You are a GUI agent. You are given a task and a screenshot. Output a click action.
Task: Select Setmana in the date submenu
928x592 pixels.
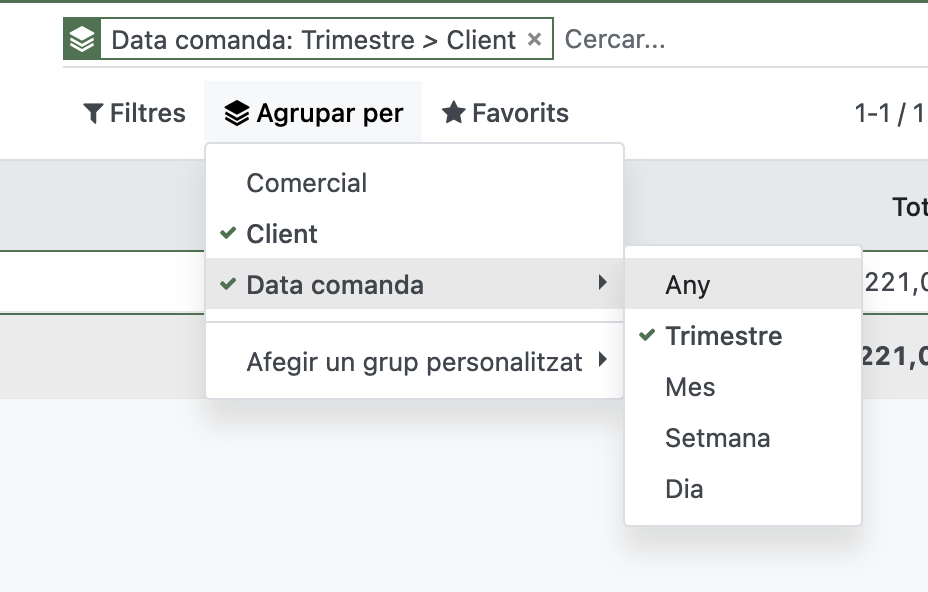tap(717, 438)
